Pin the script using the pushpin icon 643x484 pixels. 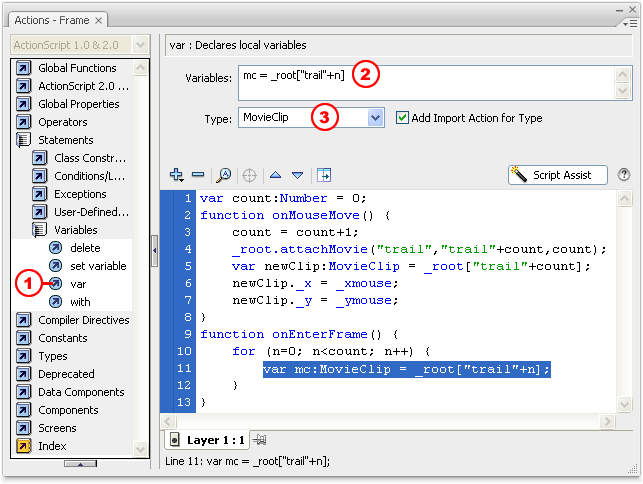click(x=260, y=440)
